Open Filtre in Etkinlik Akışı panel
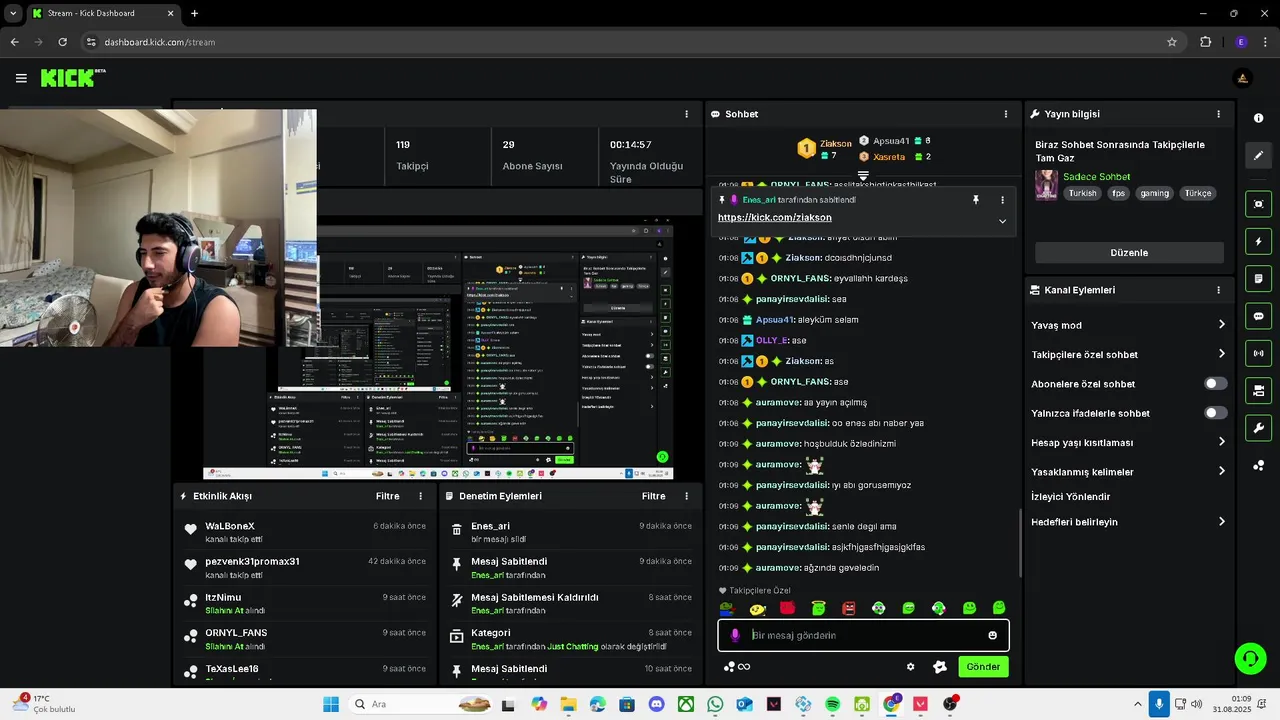Image resolution: width=1280 pixels, height=720 pixels. pos(387,496)
